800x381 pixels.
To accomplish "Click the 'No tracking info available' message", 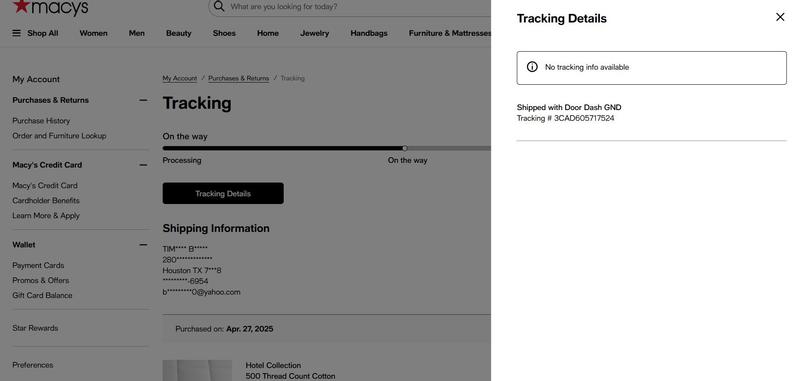I will [x=587, y=67].
